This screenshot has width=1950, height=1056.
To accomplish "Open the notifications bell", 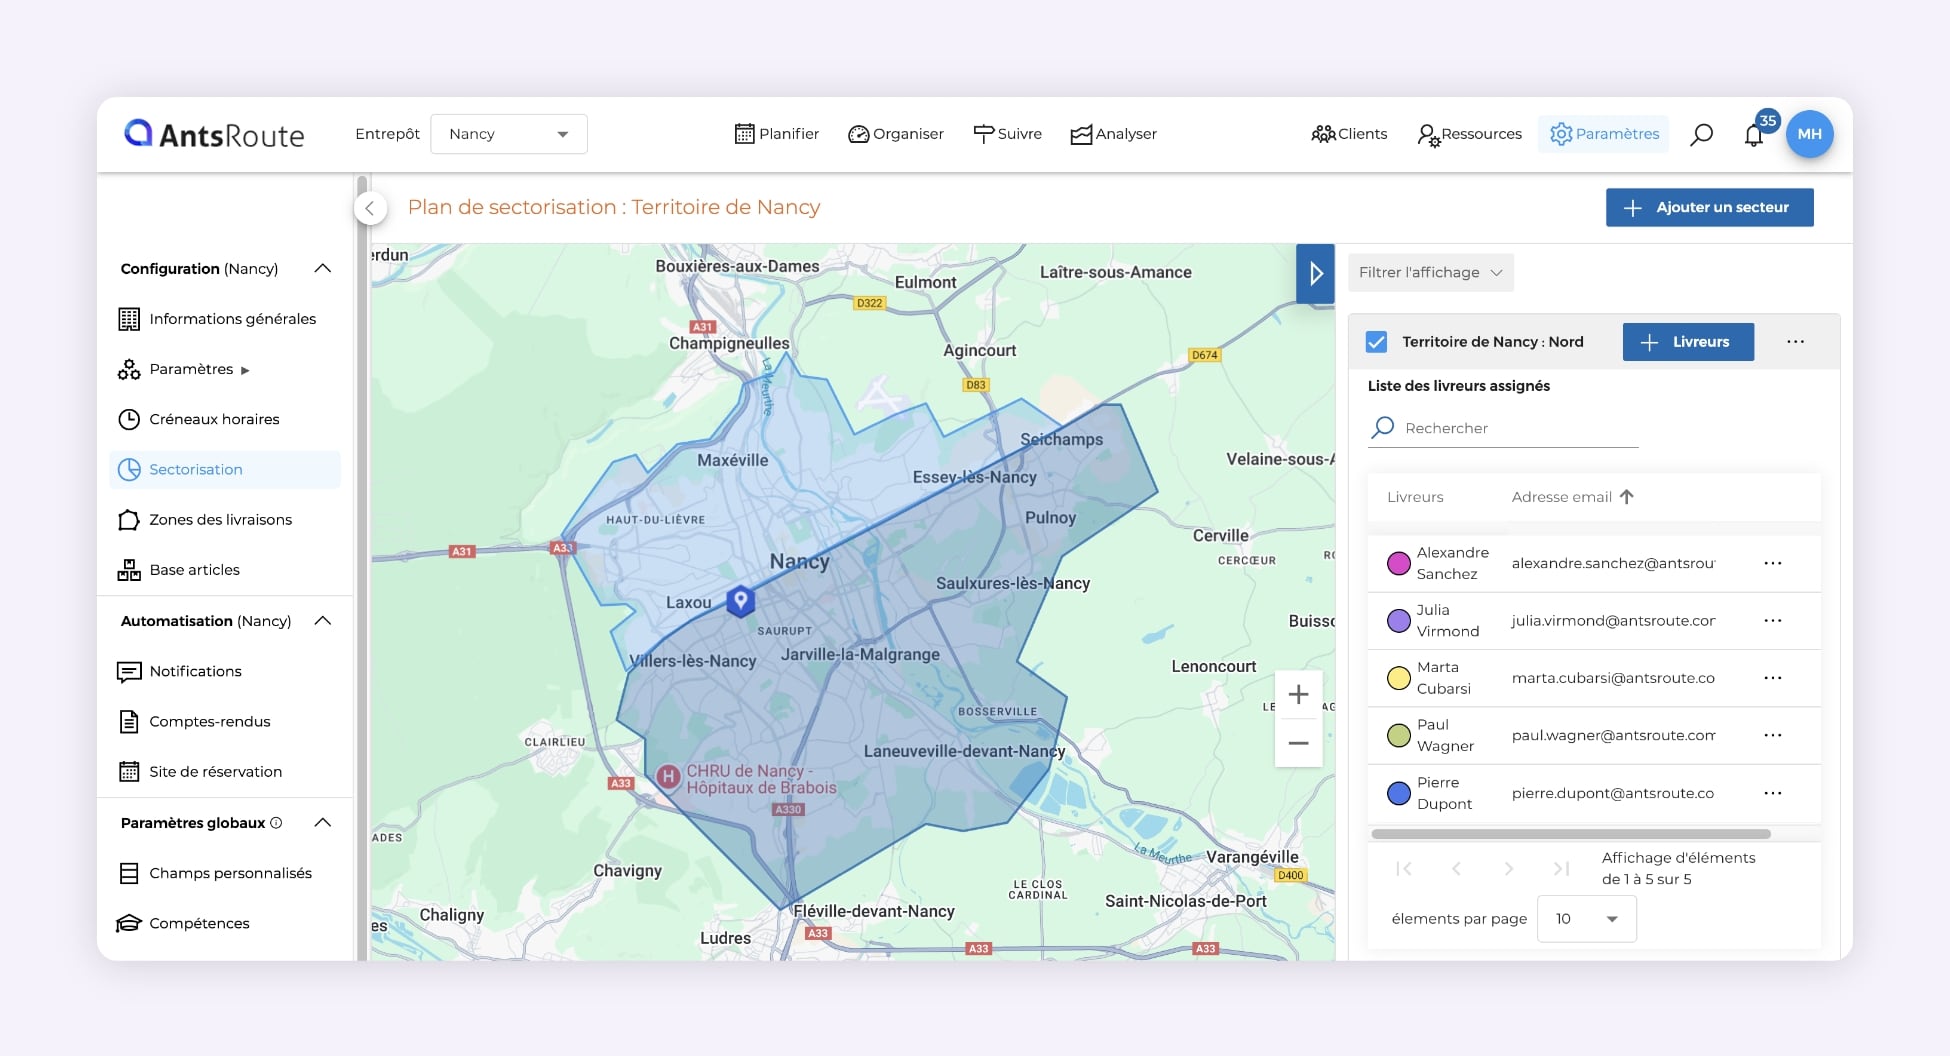I will 1754,135.
